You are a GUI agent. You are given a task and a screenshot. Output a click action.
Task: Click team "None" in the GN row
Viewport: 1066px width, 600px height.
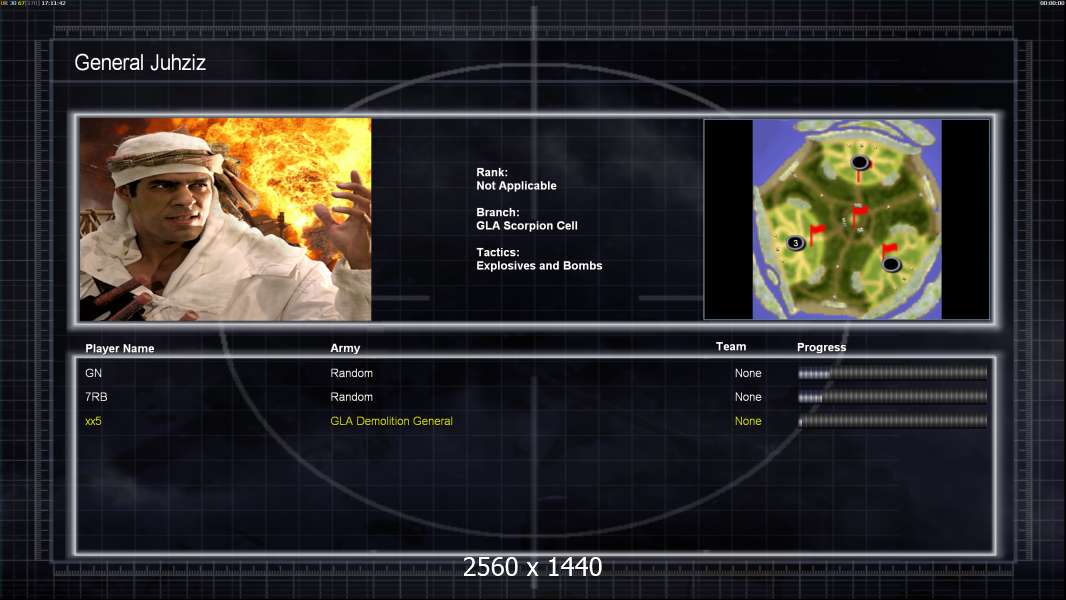click(748, 373)
